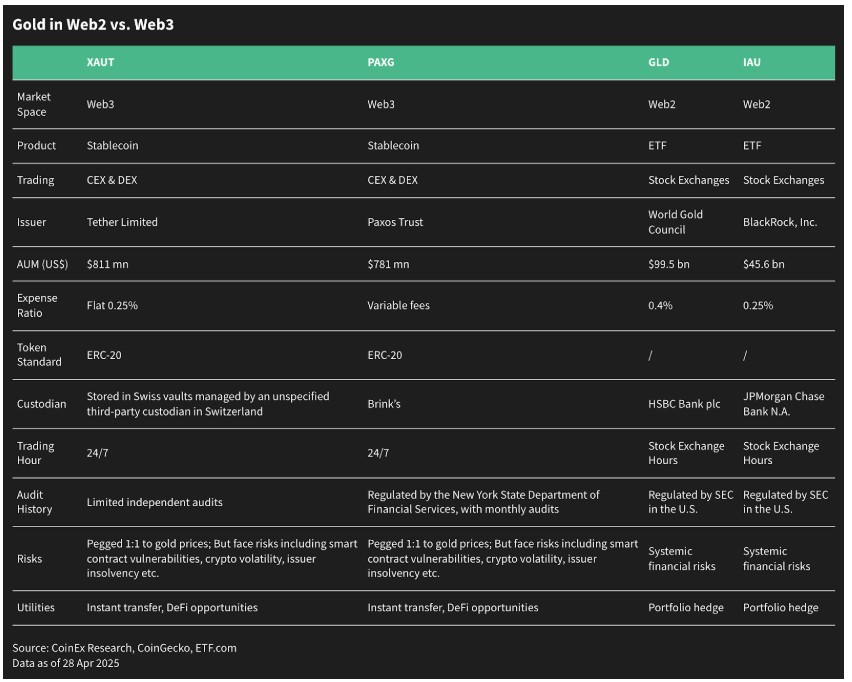
Task: Click the PAXG column header
Action: (380, 62)
